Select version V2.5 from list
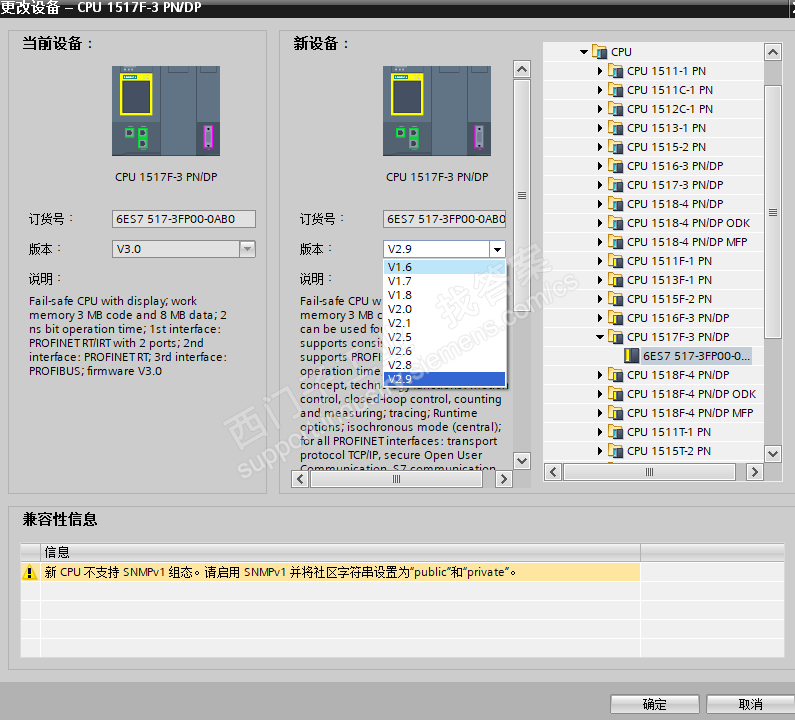 click(x=444, y=337)
